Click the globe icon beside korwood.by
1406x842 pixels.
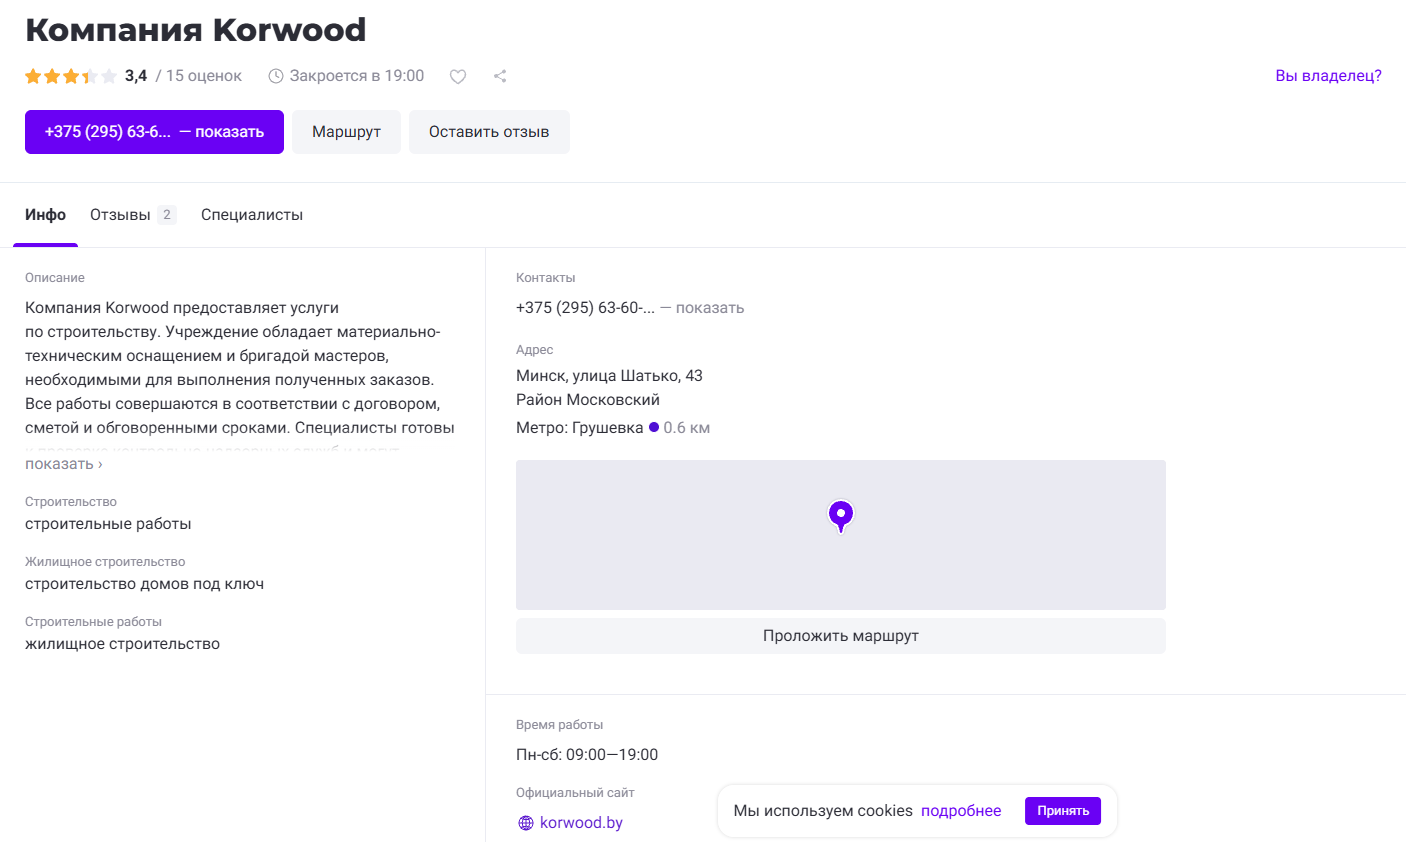pos(526,823)
